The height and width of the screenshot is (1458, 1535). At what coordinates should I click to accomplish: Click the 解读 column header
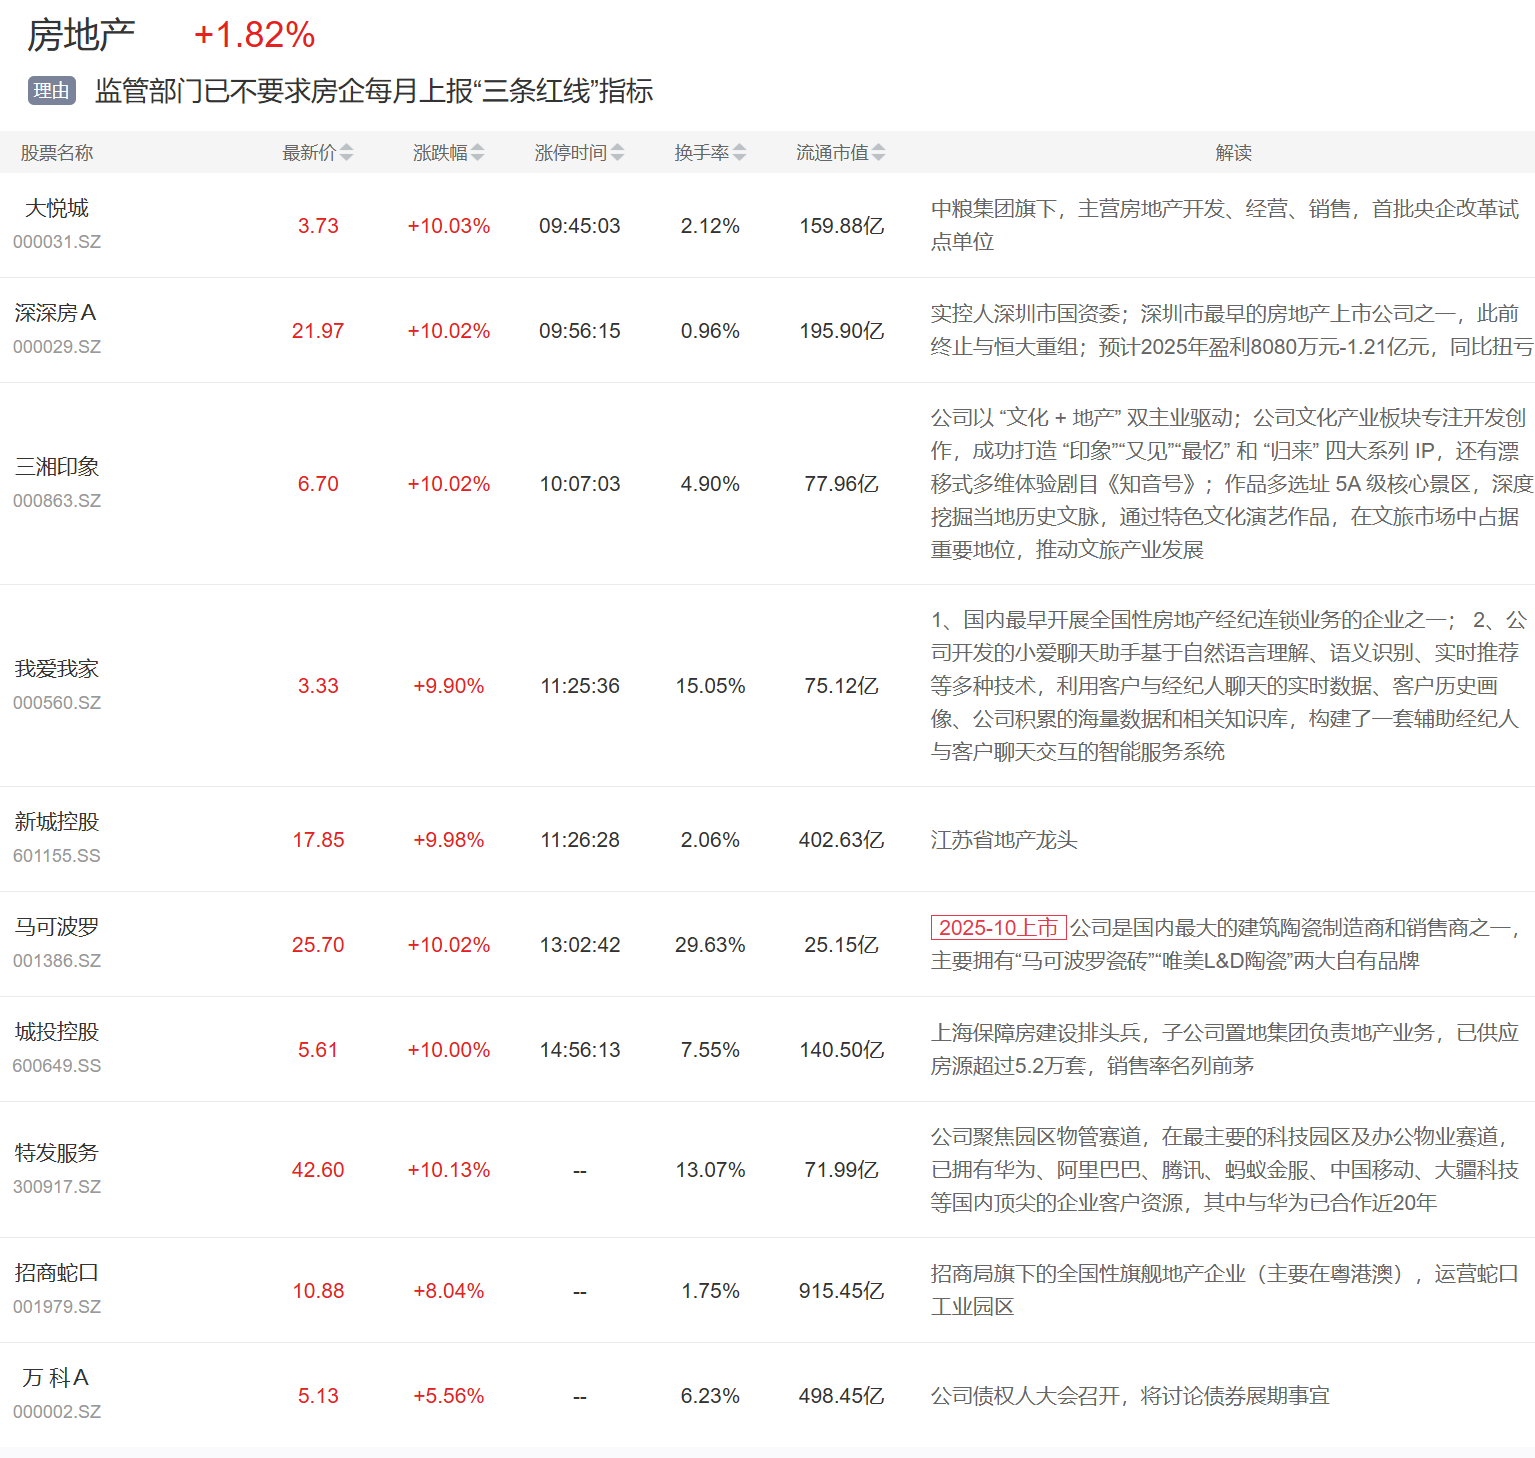point(1233,153)
